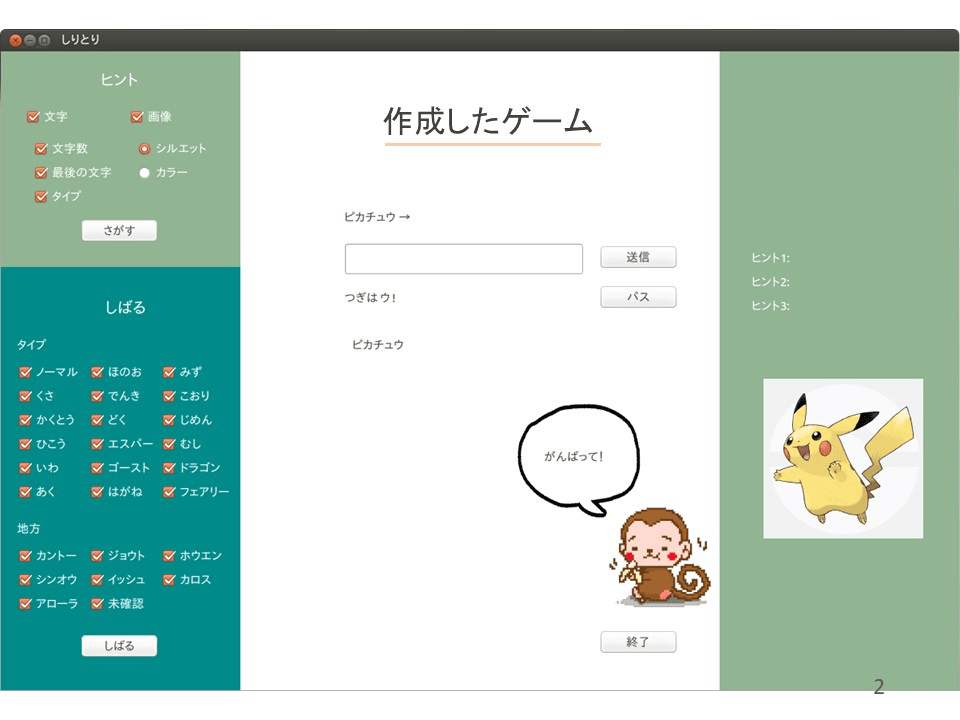Uncheck the 最後の文字 checkbox
This screenshot has height=720, width=960.
tap(41, 173)
